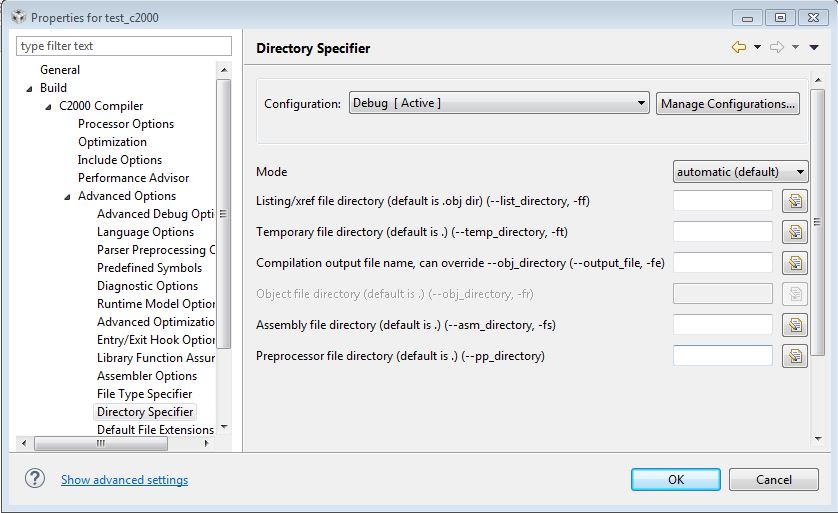
Task: Open the Configuration dropdown
Action: [500, 103]
